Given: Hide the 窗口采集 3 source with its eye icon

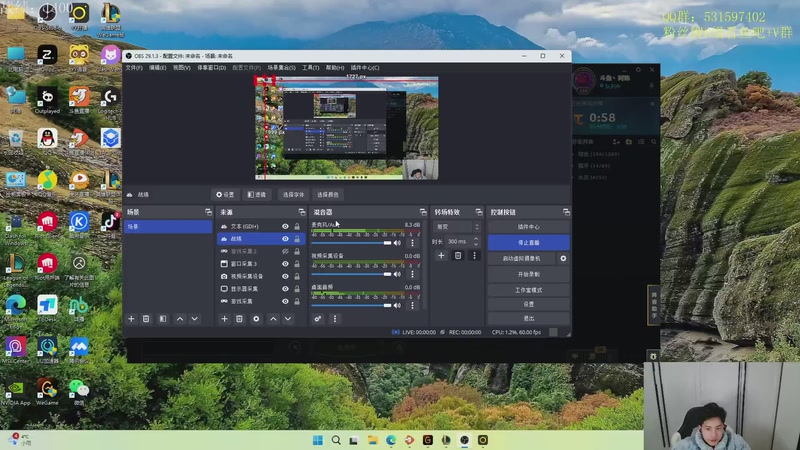Looking at the screenshot, I should point(285,264).
